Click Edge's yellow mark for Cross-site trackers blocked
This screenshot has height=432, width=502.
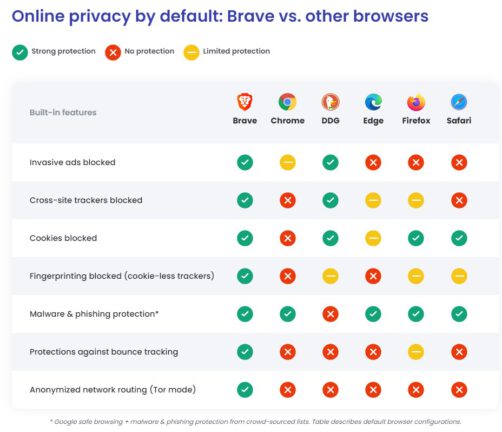tap(373, 200)
